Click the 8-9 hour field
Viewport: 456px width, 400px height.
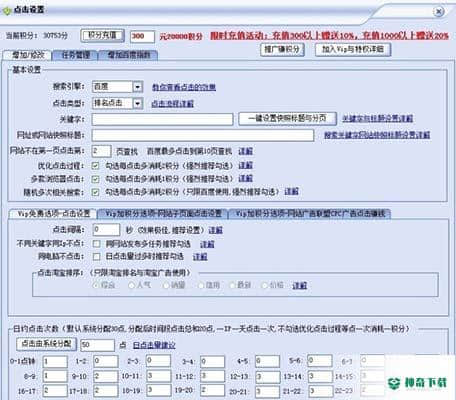point(55,376)
